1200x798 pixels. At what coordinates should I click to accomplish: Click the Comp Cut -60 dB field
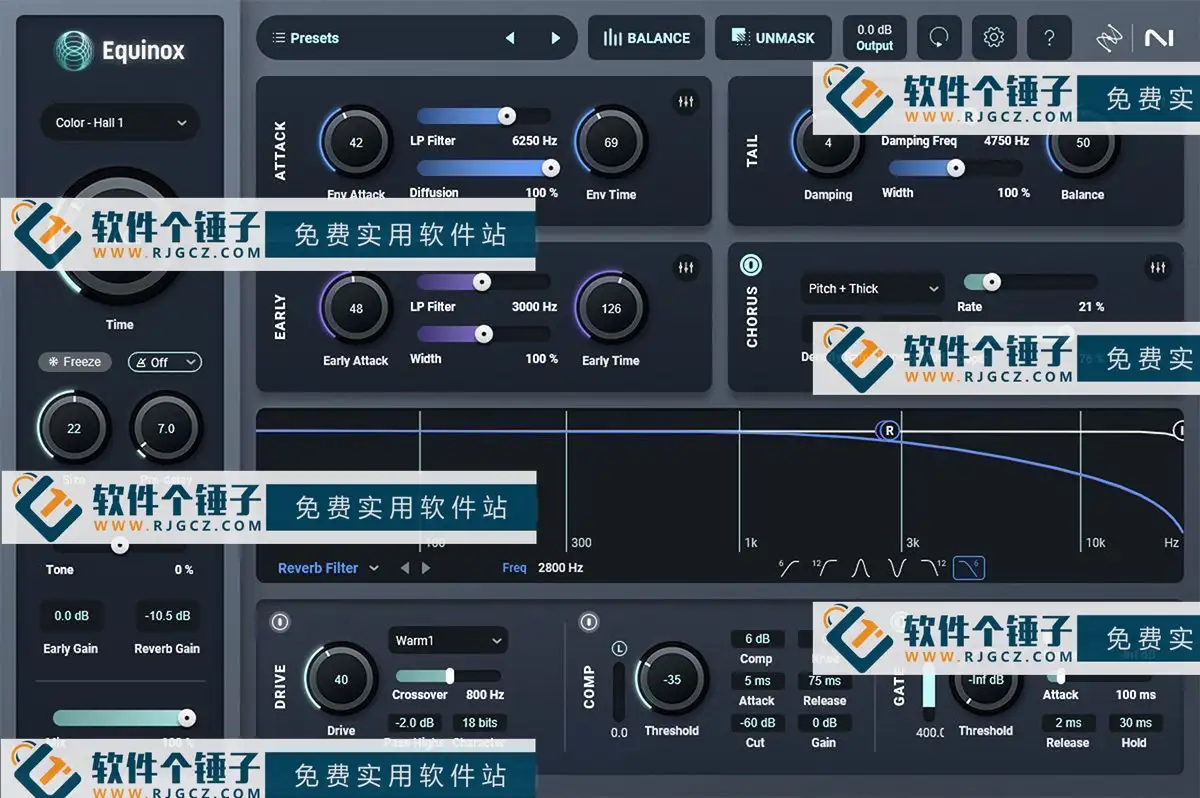click(757, 723)
